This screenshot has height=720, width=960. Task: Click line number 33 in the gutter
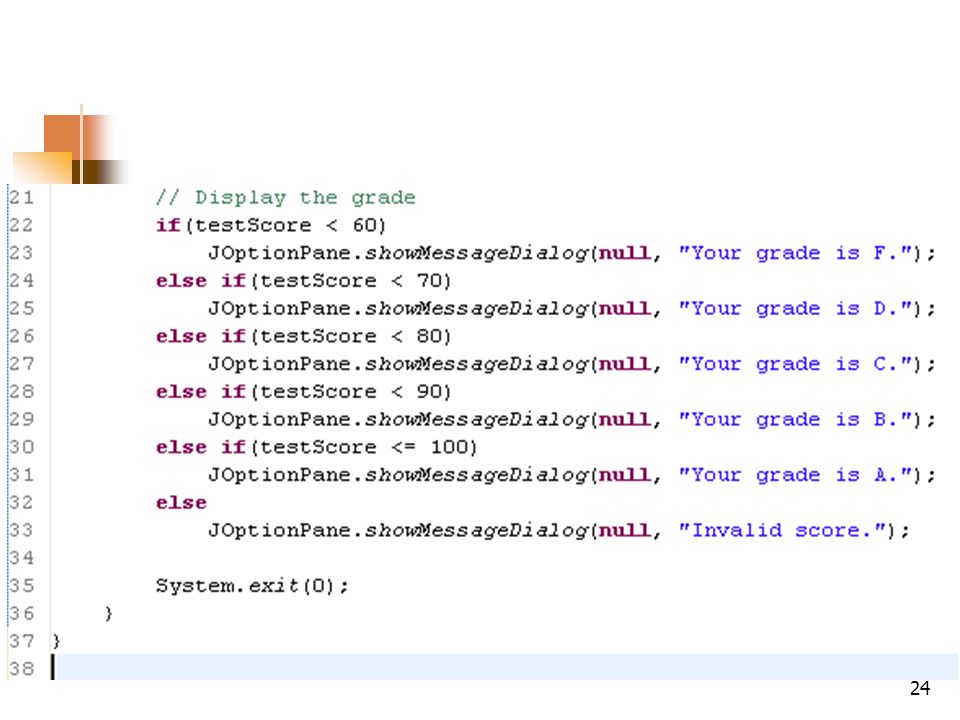(21, 530)
